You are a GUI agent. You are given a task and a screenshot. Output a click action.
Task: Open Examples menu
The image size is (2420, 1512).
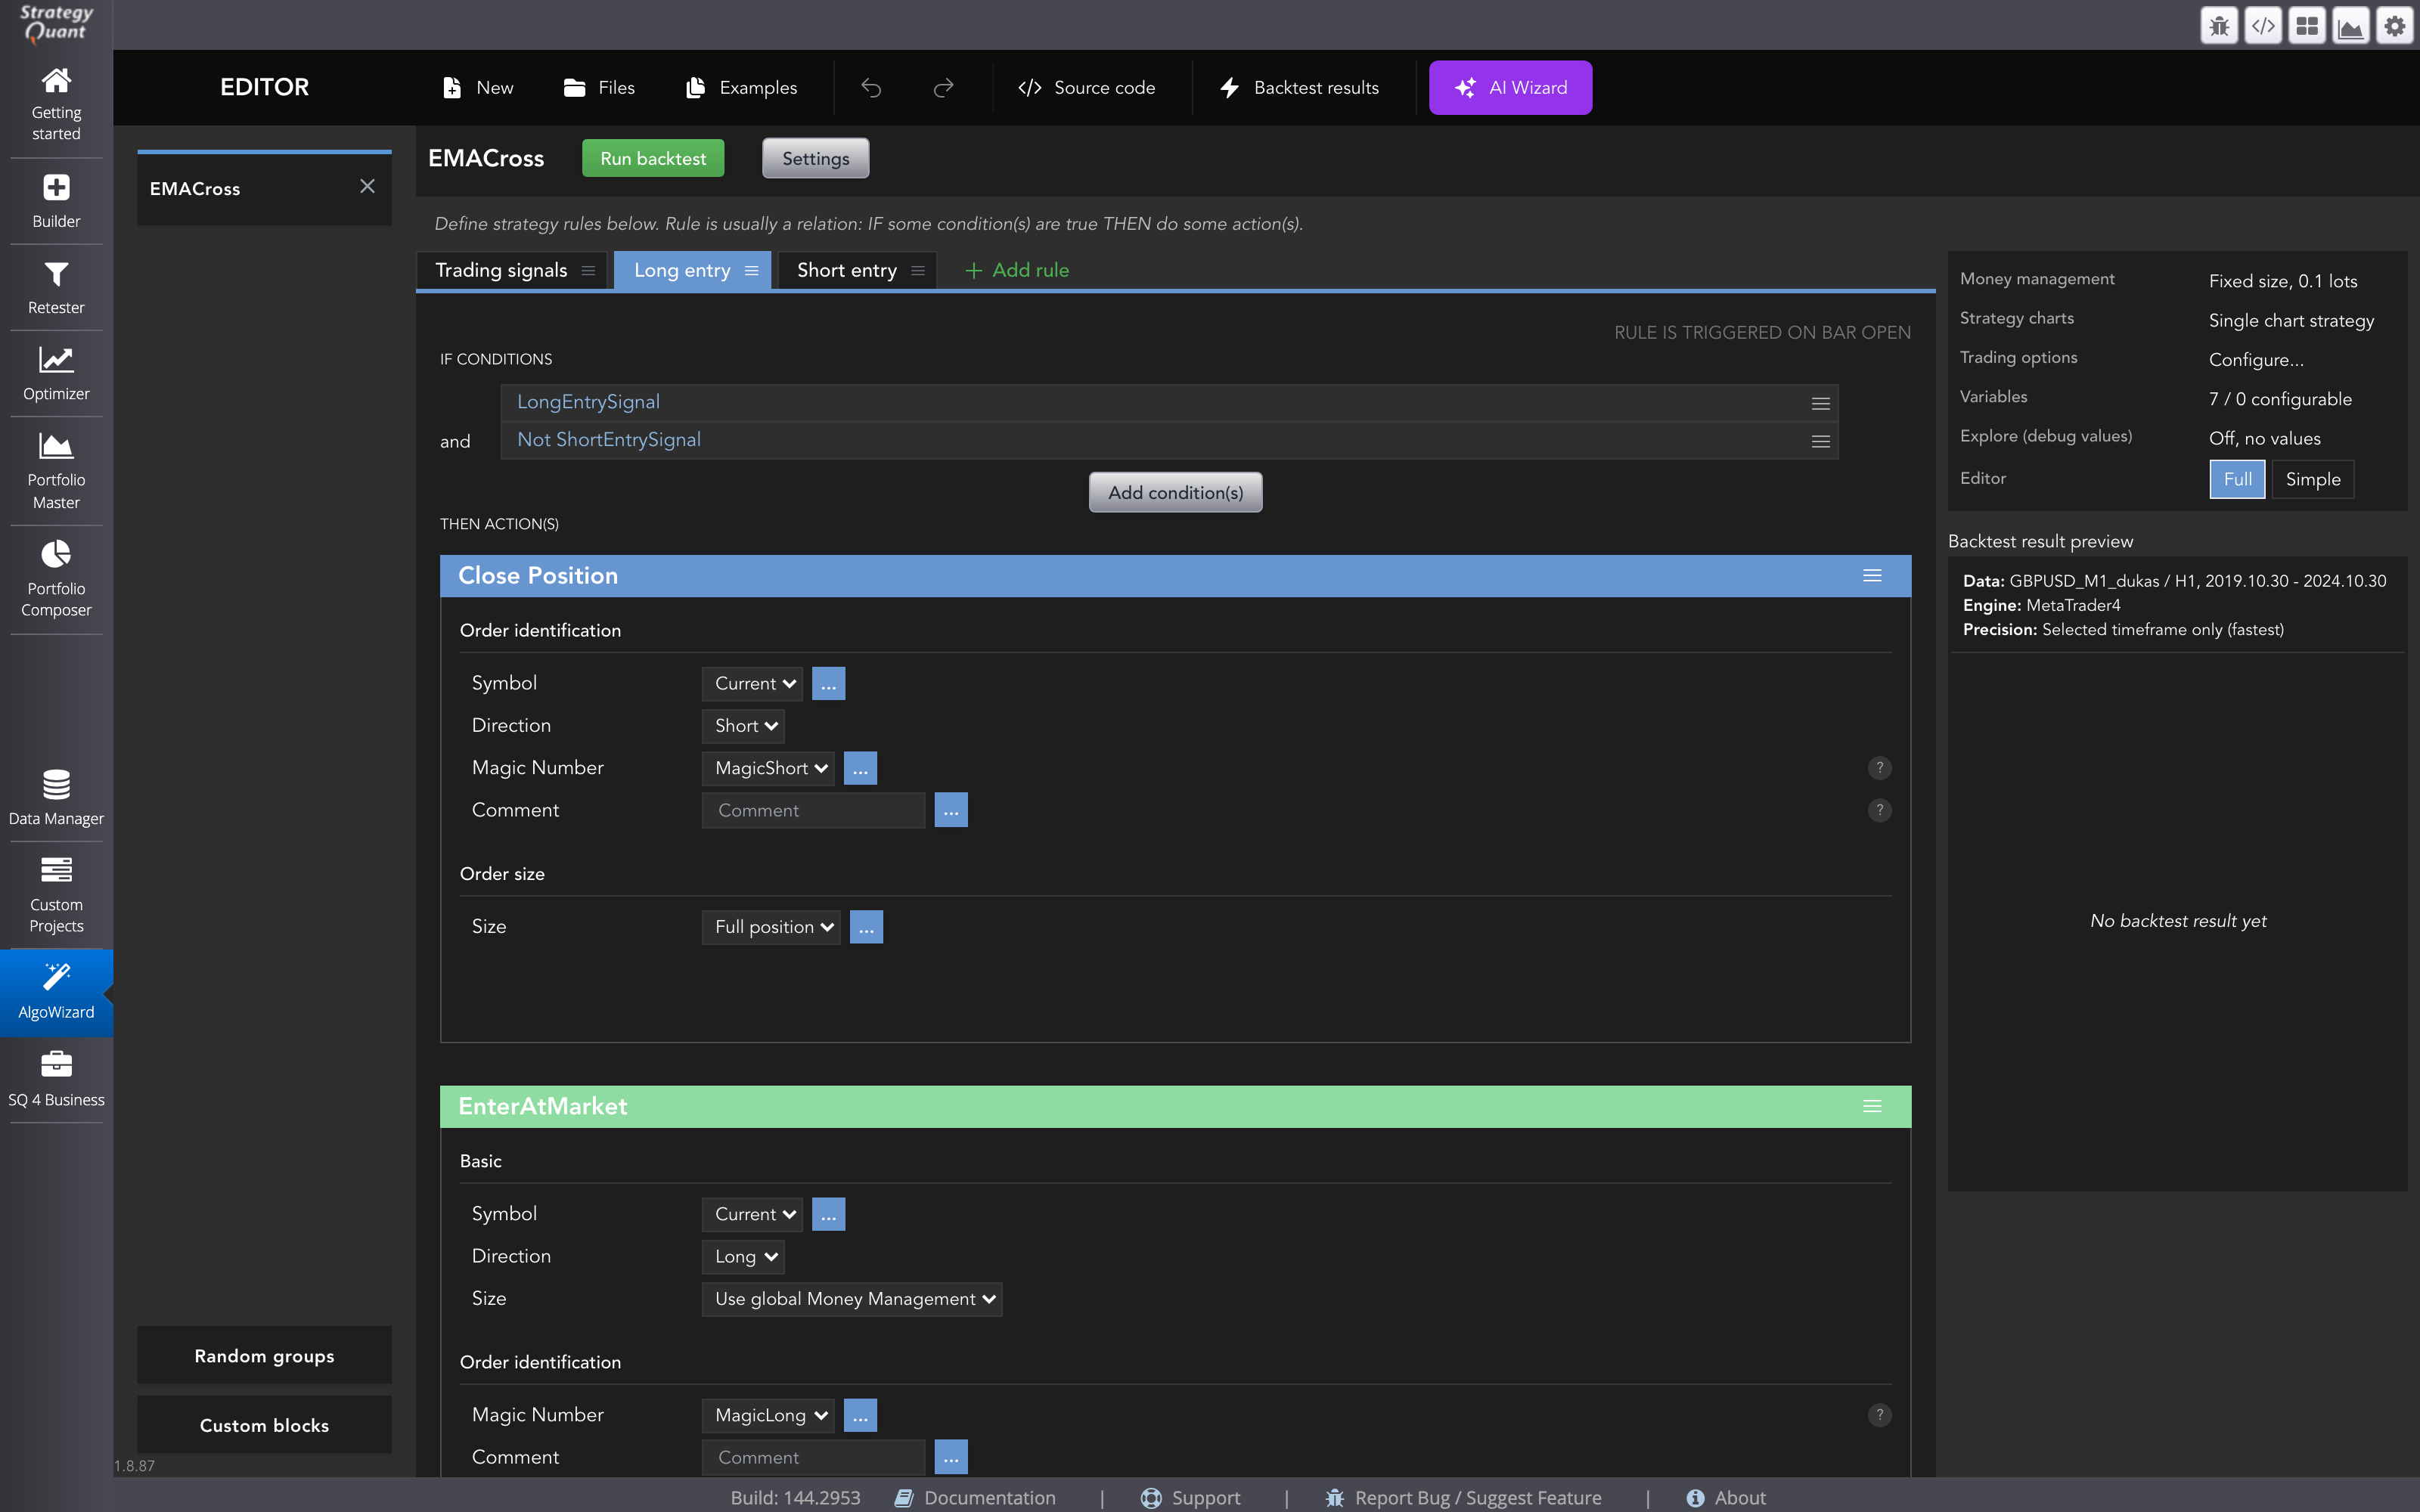pyautogui.click(x=741, y=88)
